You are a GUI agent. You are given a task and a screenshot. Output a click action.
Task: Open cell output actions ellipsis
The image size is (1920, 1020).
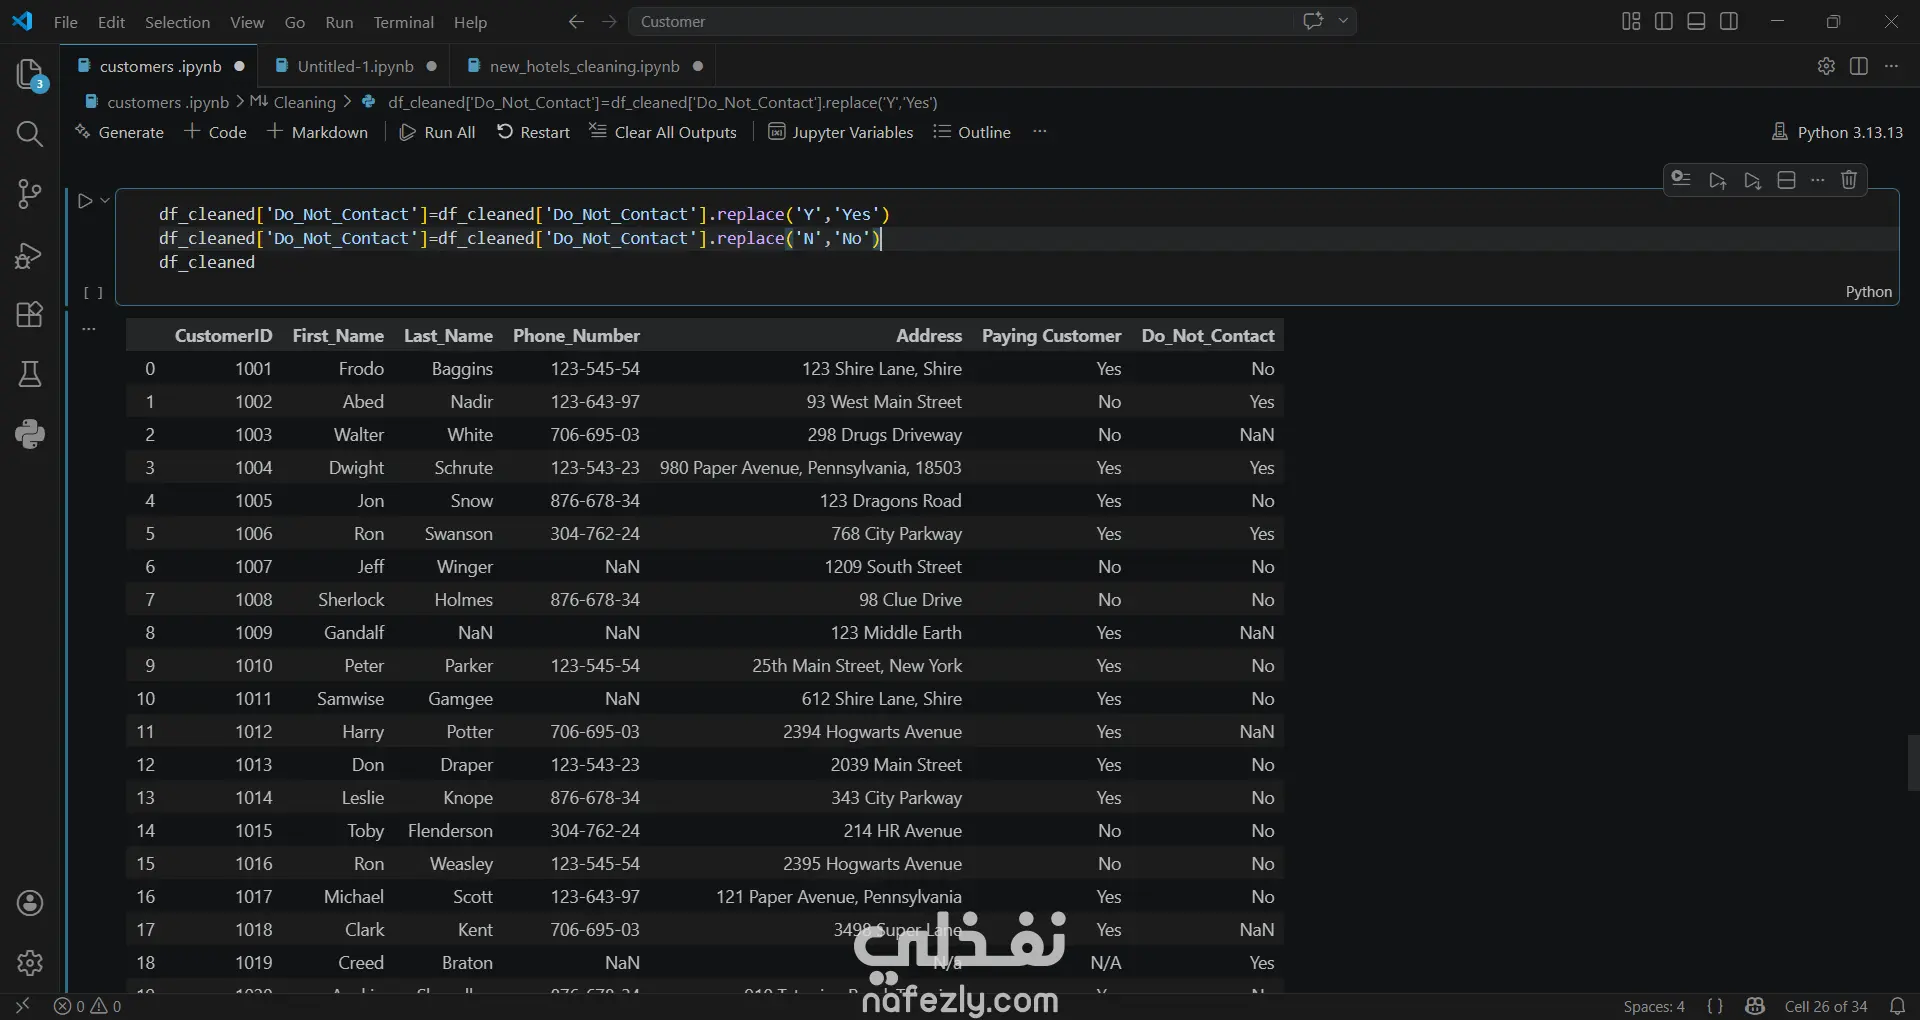89,328
